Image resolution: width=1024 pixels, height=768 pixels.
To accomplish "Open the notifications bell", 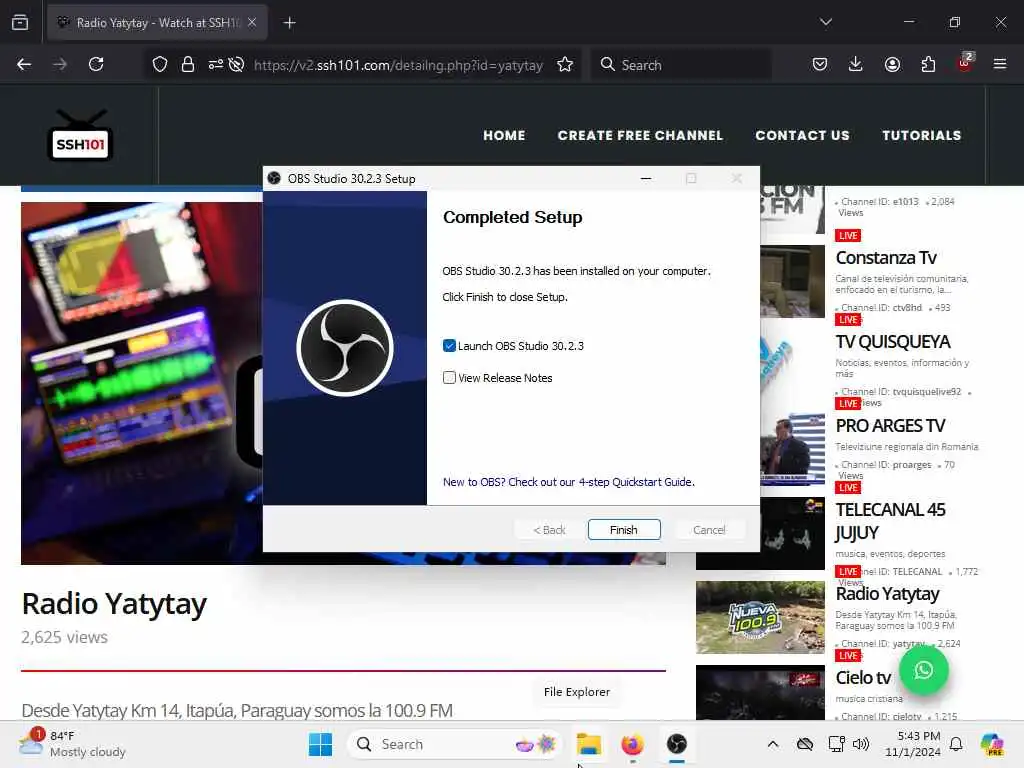I will (956, 744).
